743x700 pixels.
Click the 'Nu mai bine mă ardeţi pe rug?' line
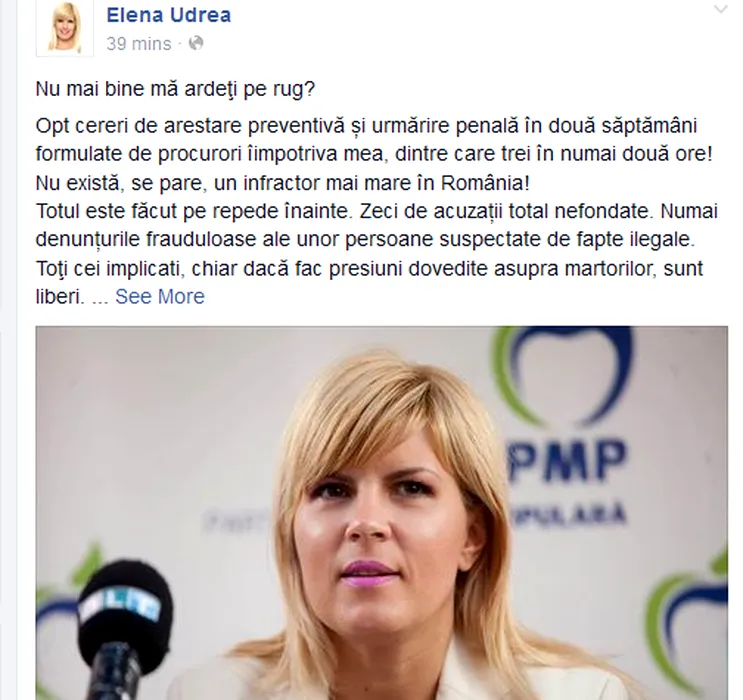[x=175, y=89]
